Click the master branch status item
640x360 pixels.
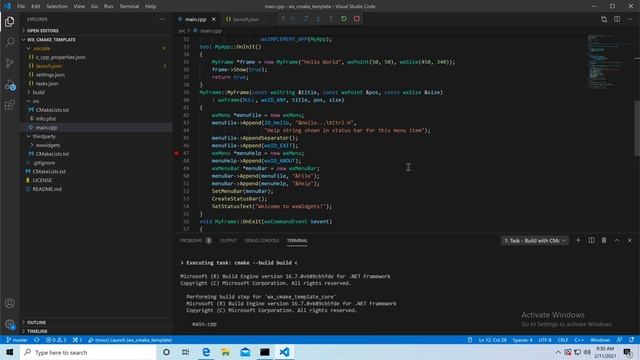pyautogui.click(x=17, y=340)
